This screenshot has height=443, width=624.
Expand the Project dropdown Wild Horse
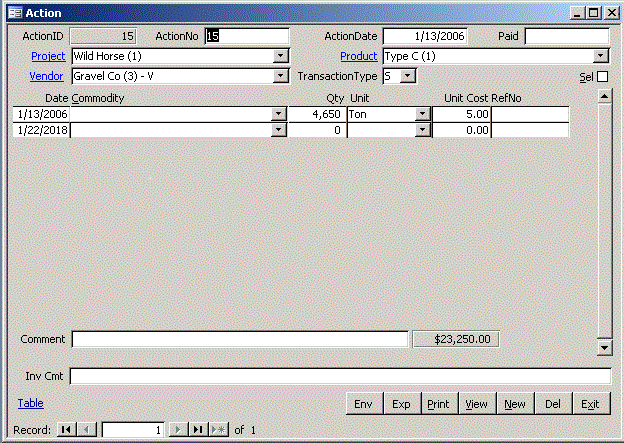(x=281, y=56)
